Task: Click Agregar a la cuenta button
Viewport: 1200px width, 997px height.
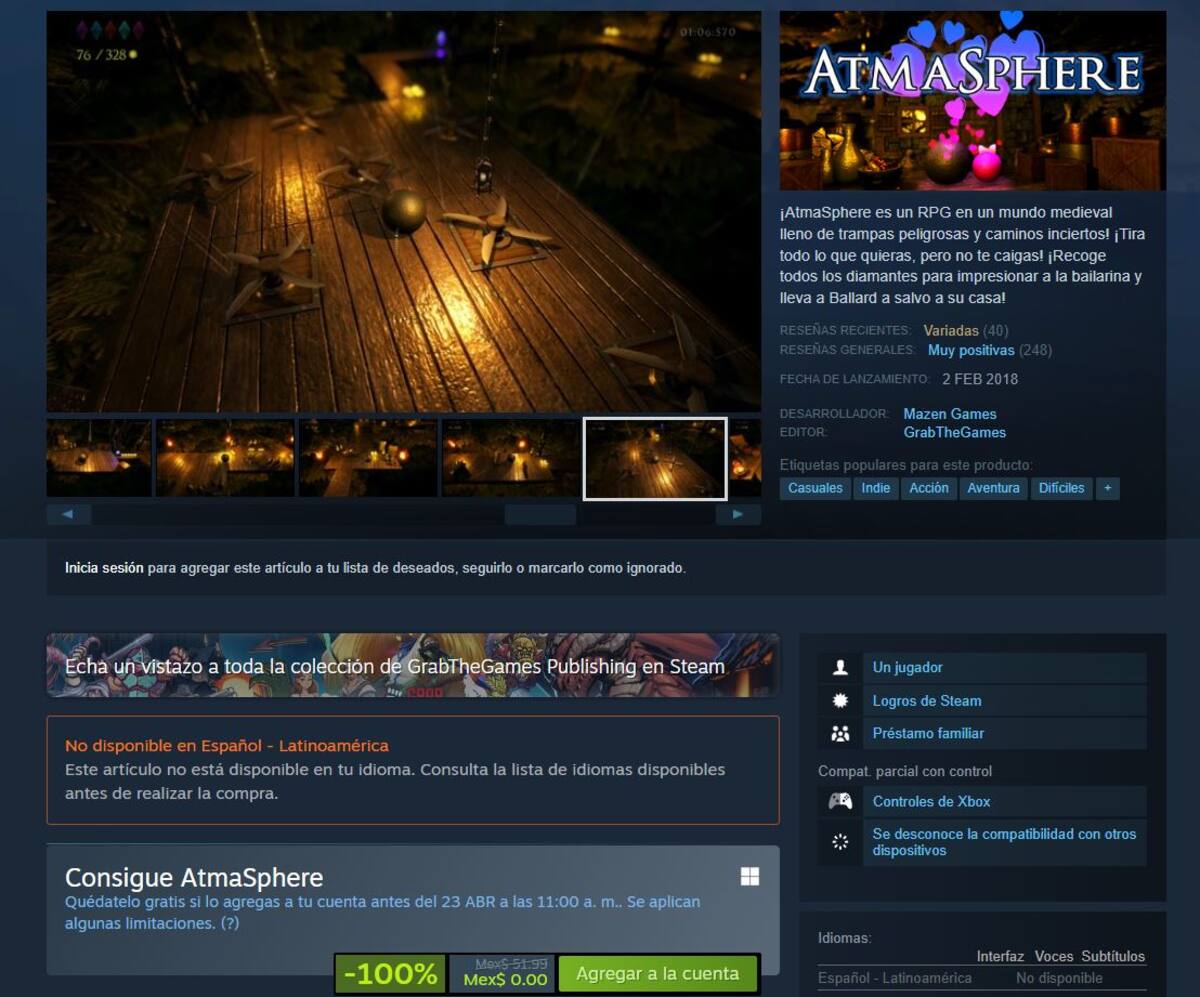Action: pyautogui.click(x=657, y=974)
